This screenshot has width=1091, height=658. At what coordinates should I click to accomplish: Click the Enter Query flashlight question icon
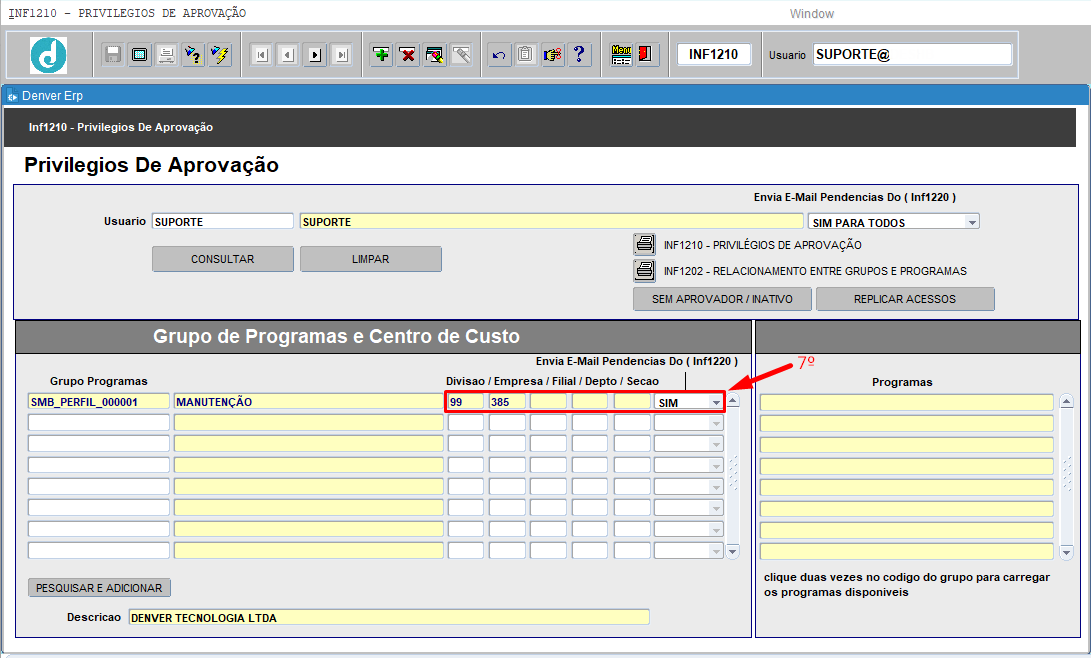coord(193,54)
